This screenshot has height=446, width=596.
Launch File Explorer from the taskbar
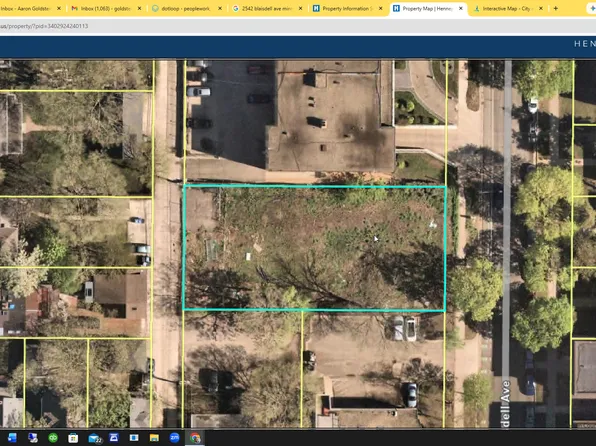pyautogui.click(x=154, y=438)
